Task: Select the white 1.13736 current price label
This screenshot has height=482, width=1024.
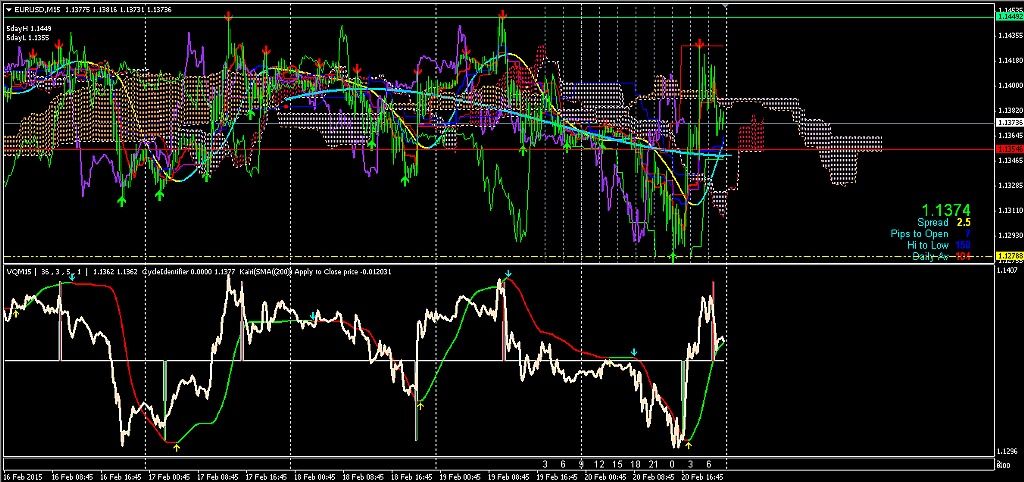Action: (x=1008, y=123)
